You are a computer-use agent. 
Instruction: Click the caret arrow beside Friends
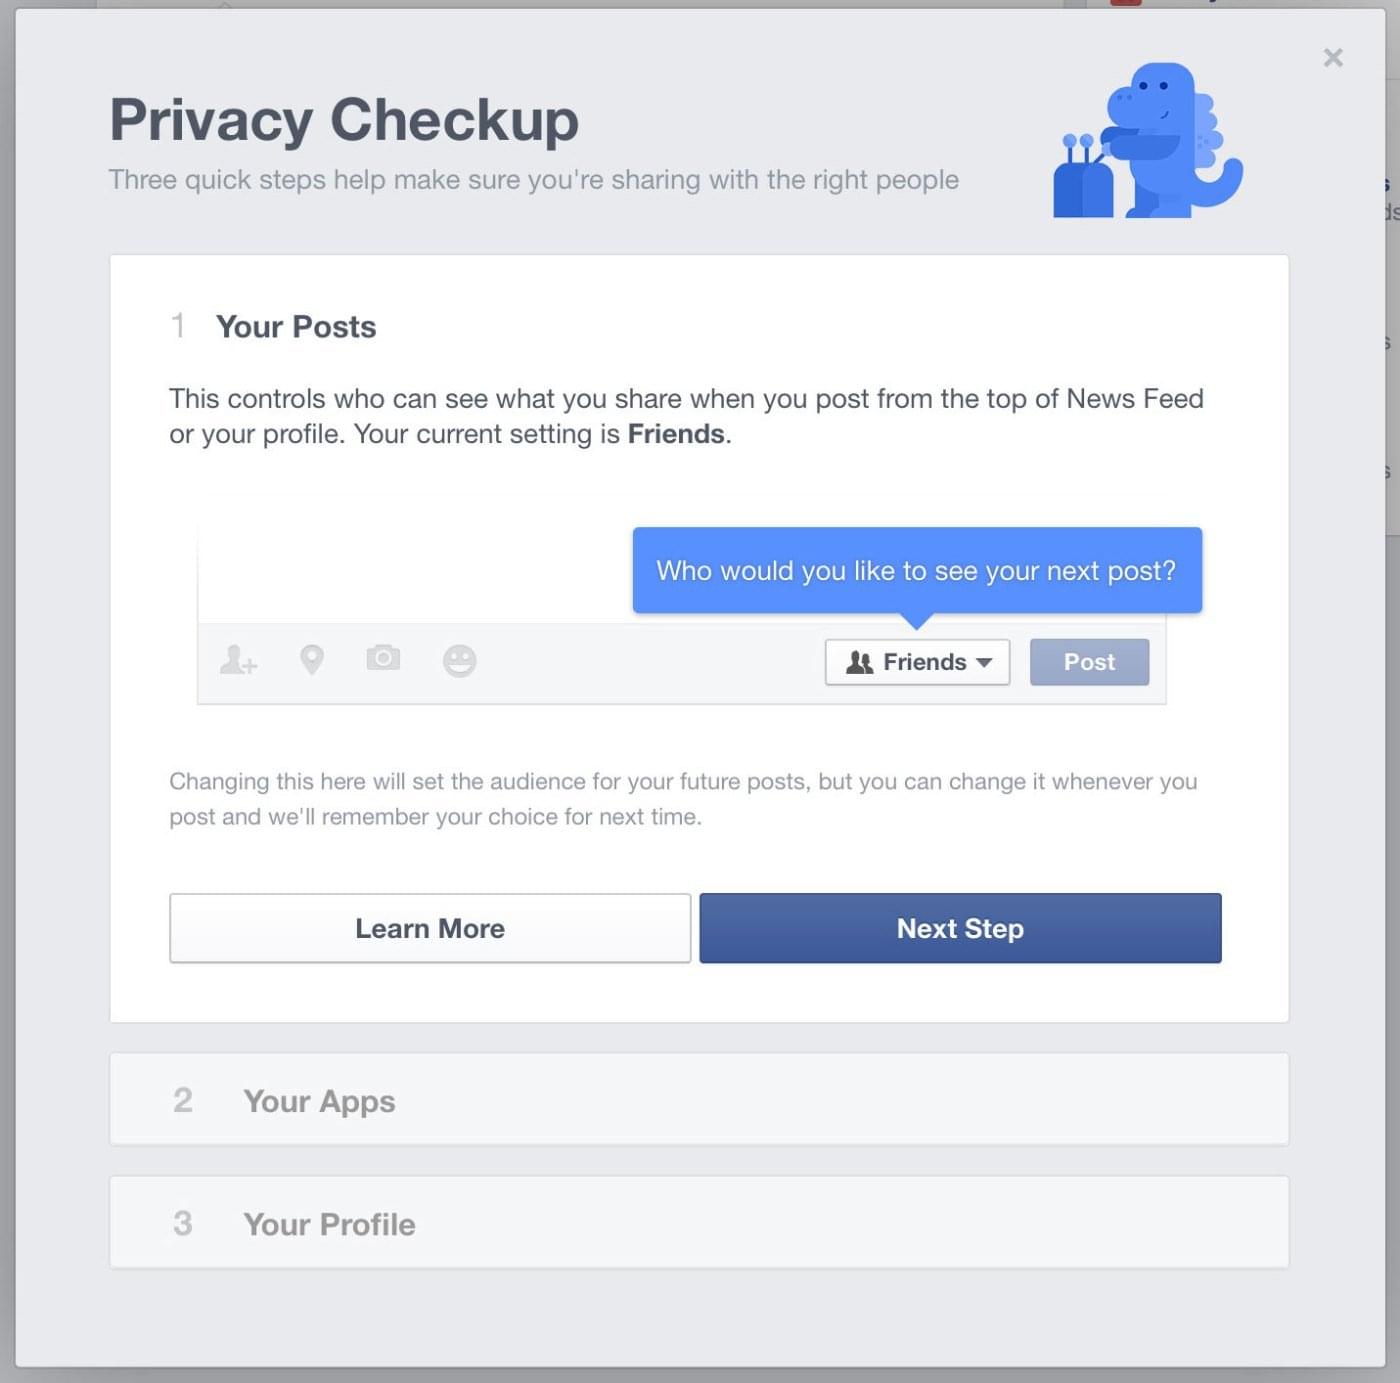coord(984,662)
